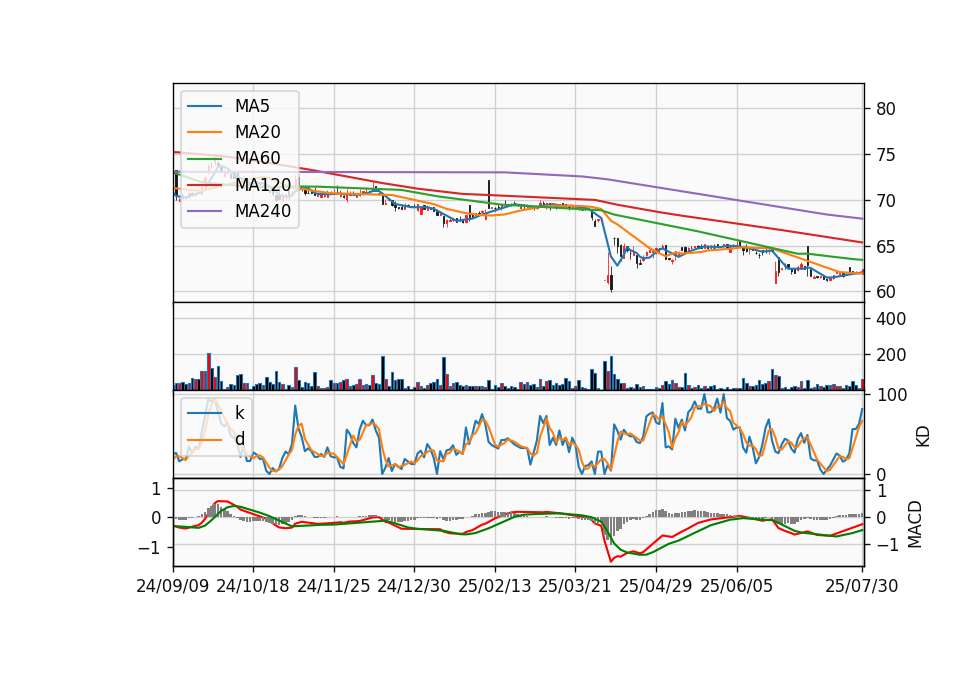Click the 25/02/13 date label

click(495, 586)
